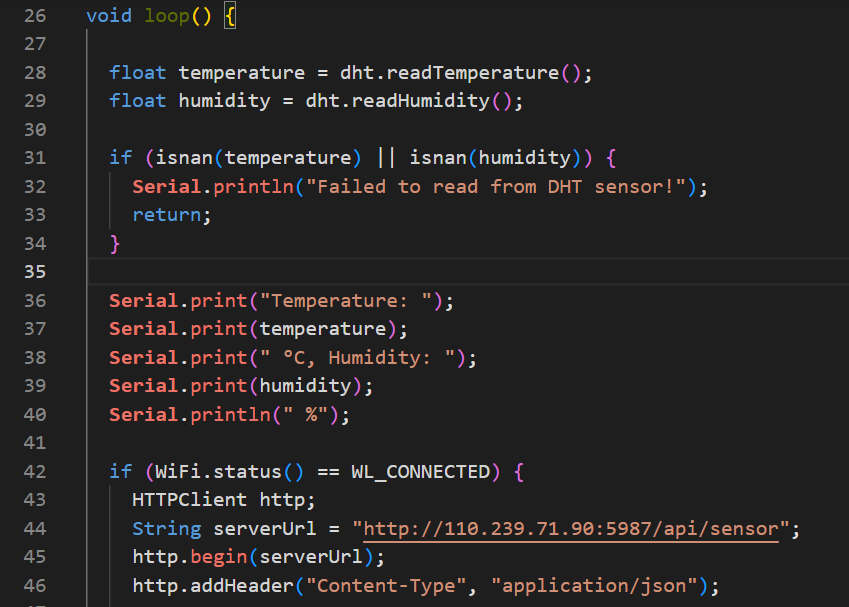This screenshot has width=849, height=607.
Task: Click the " %" string on line 40
Action: tap(305, 415)
